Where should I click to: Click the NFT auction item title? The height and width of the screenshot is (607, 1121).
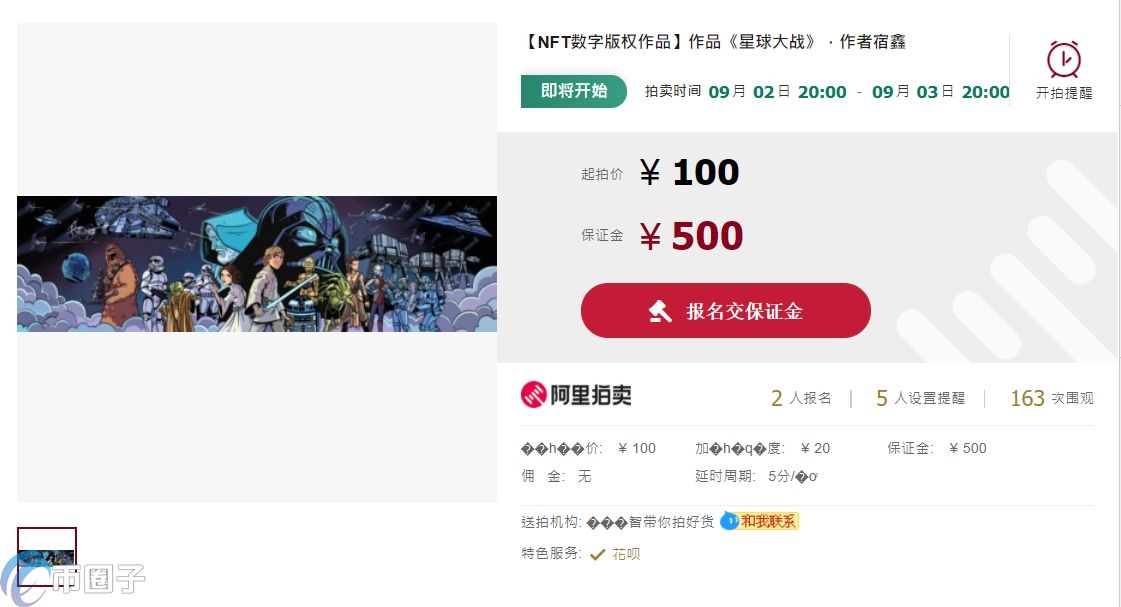pos(713,42)
